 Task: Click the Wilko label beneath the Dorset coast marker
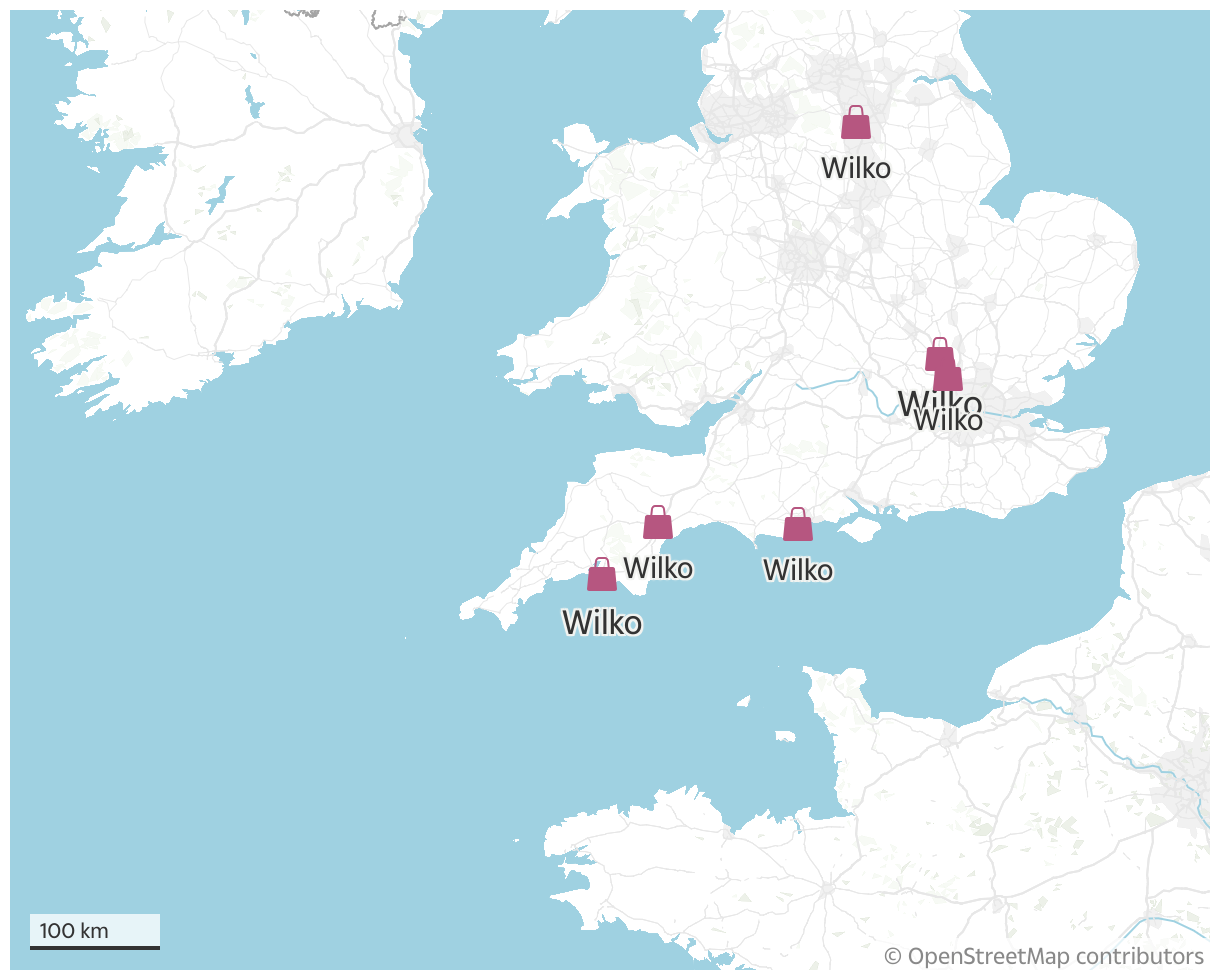click(x=798, y=570)
